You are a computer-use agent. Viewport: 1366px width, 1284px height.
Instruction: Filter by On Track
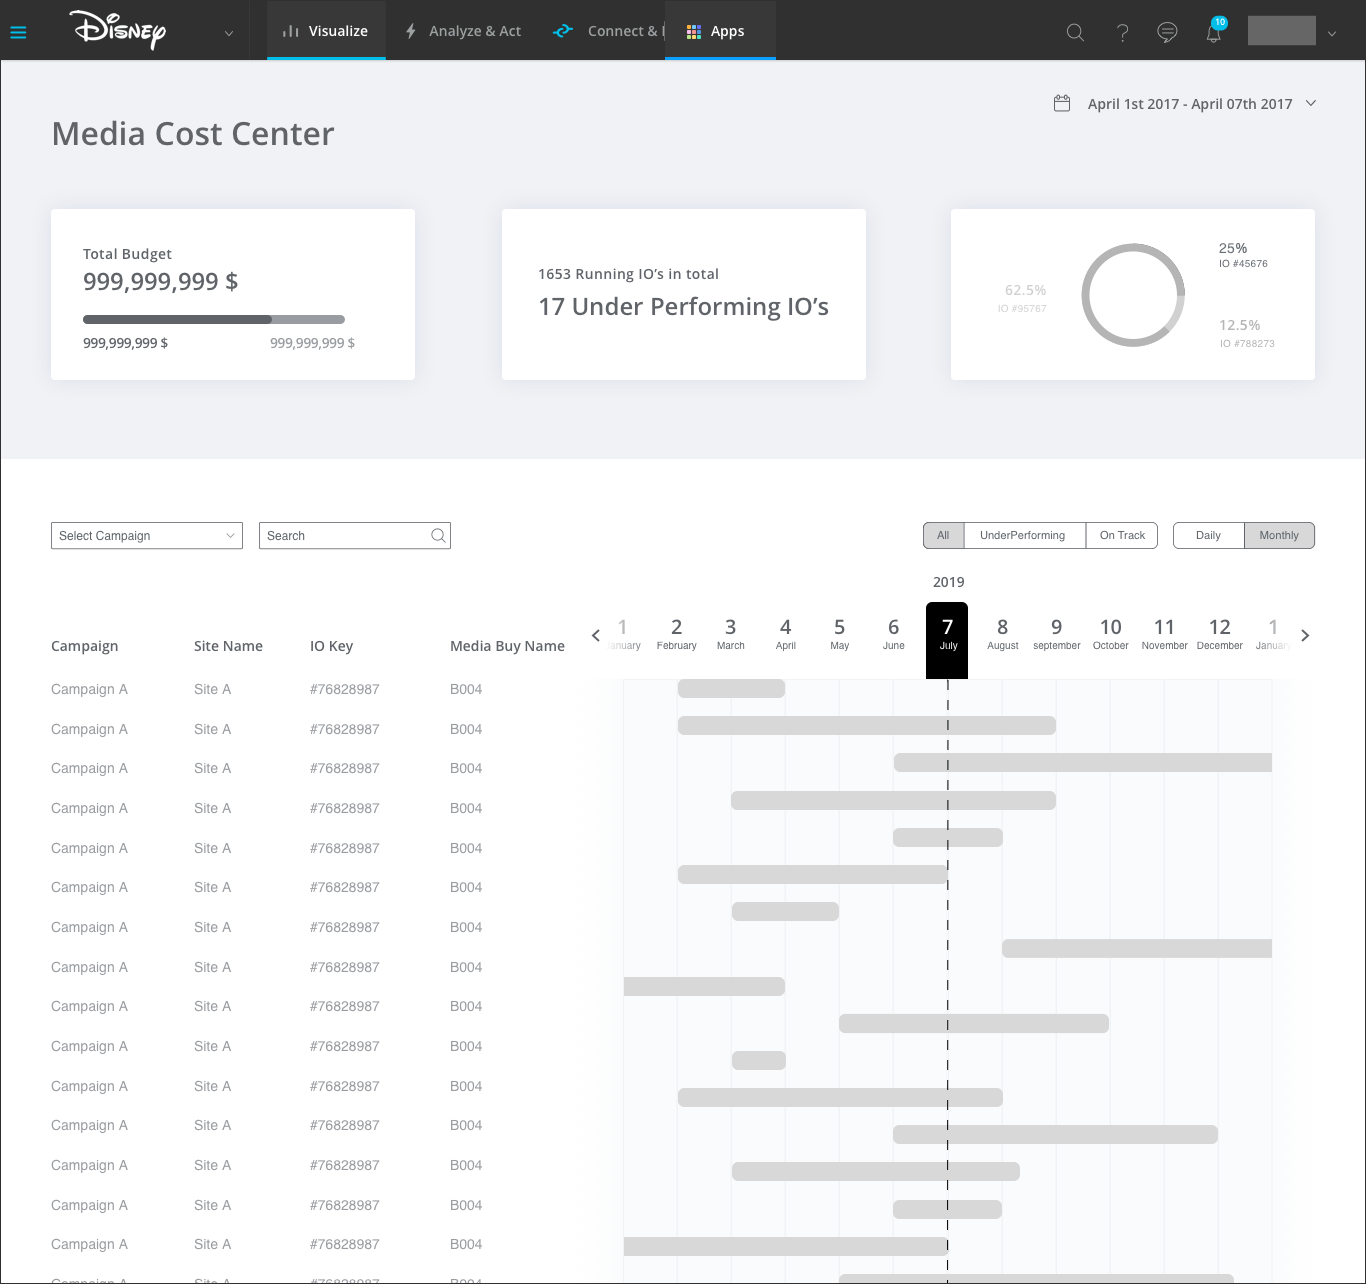[x=1122, y=536]
